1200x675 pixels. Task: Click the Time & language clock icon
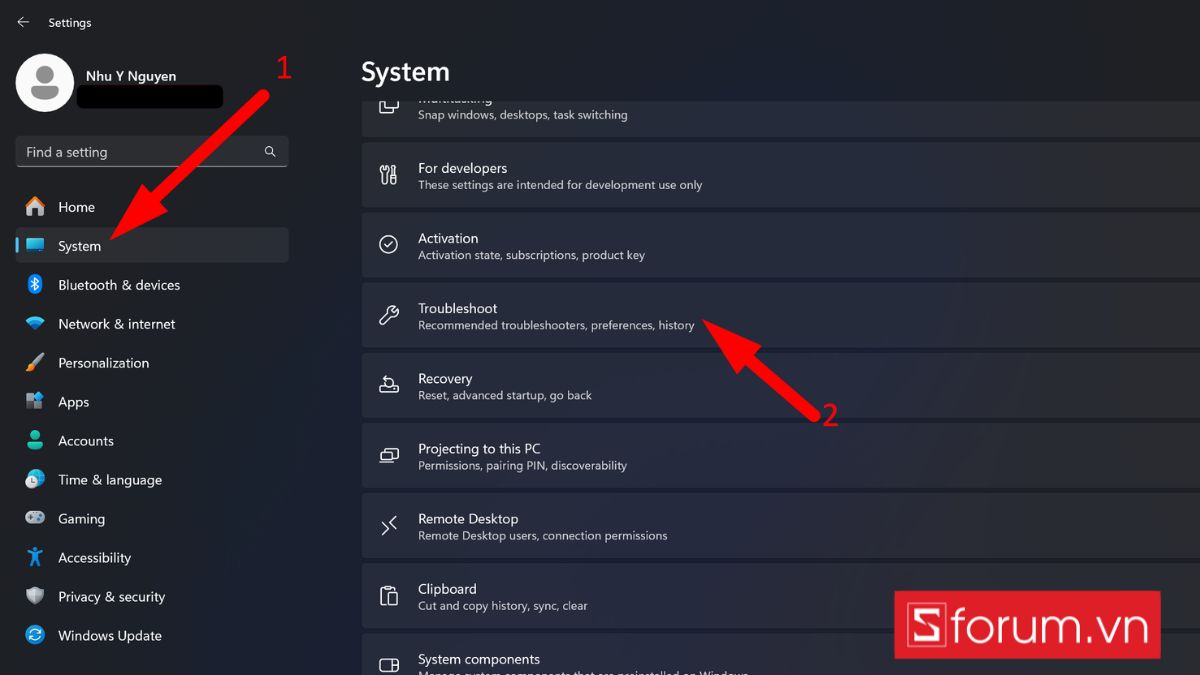tap(35, 480)
